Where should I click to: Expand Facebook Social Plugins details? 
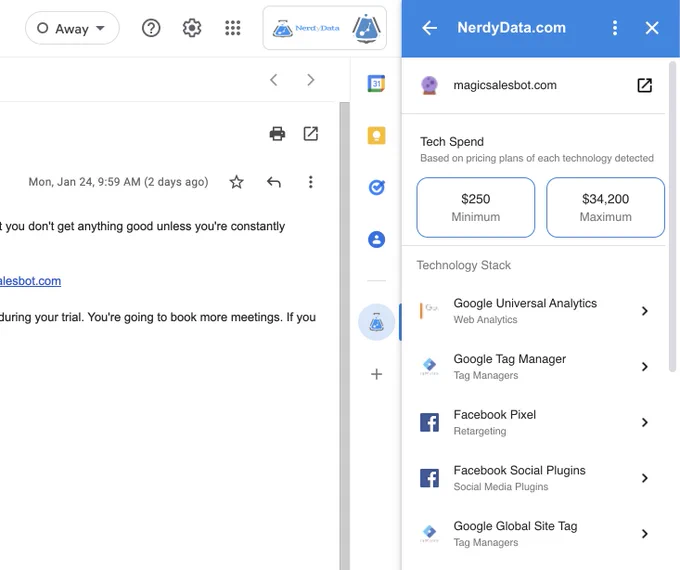(x=644, y=478)
